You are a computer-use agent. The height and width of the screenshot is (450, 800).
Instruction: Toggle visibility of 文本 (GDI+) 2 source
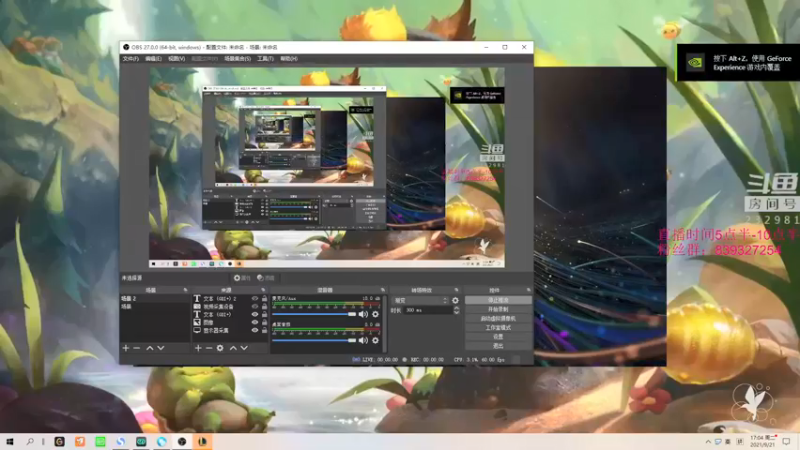[x=255, y=298]
